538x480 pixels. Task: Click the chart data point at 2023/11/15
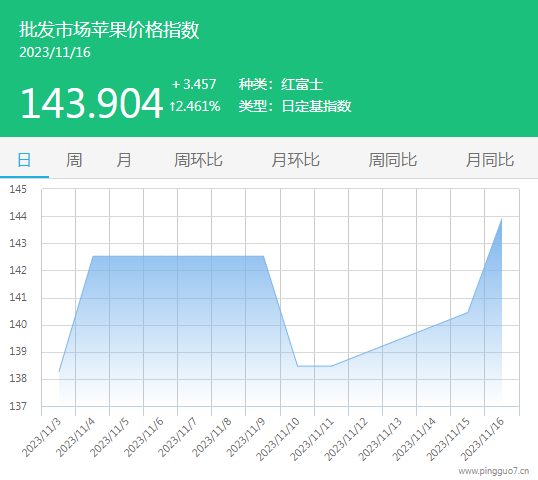click(468, 312)
